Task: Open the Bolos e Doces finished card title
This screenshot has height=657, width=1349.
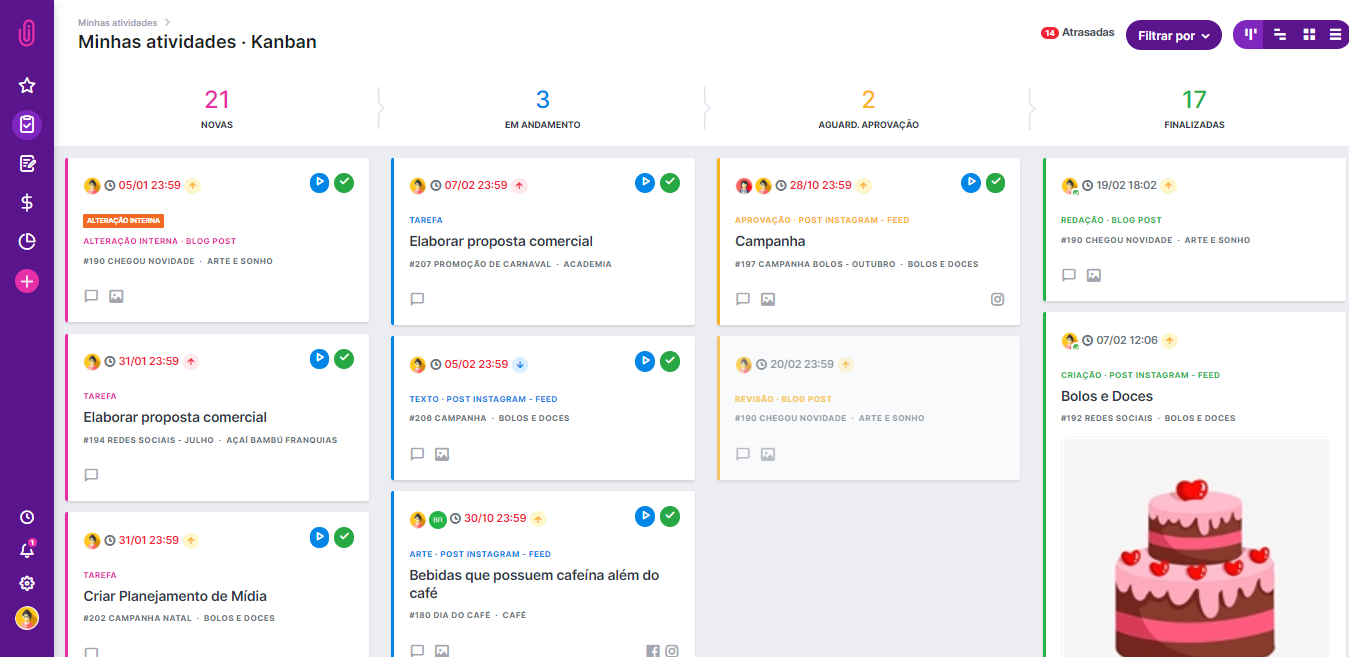Action: tap(1107, 396)
